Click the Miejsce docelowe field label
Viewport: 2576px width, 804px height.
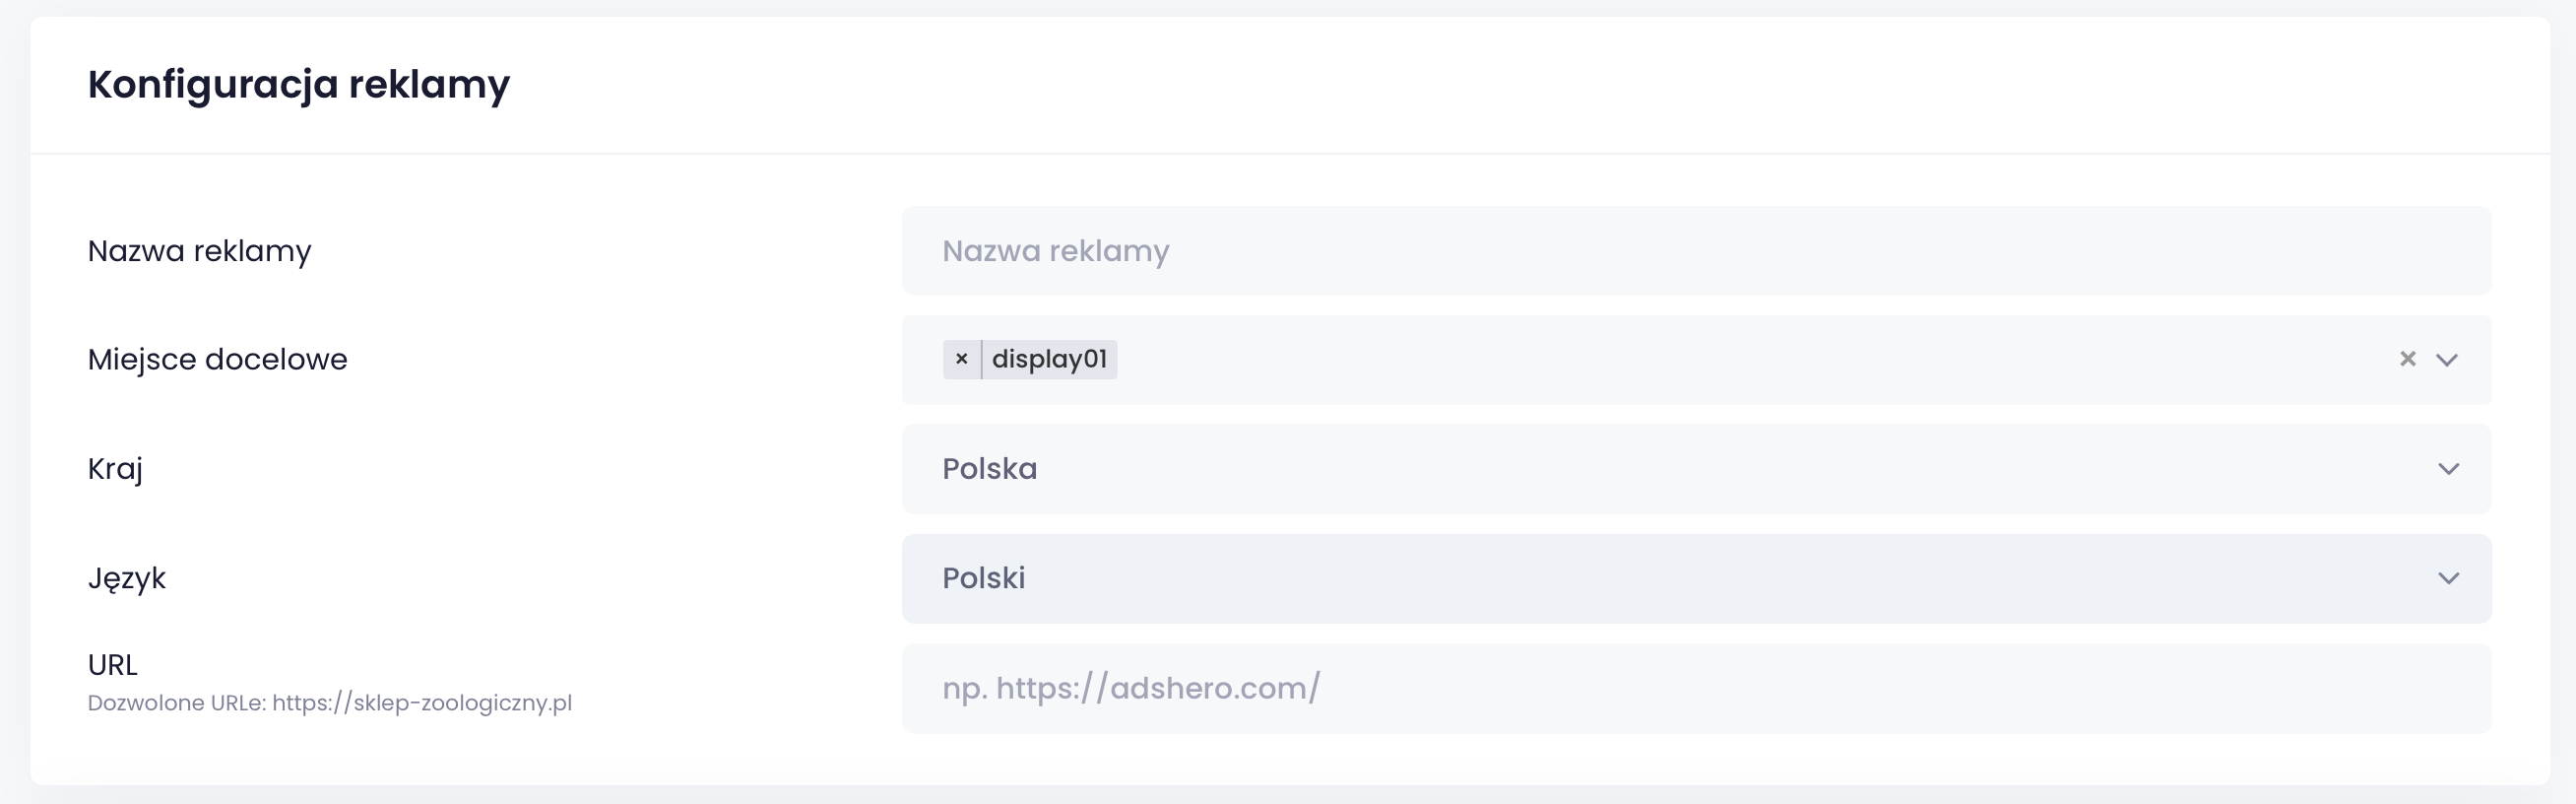point(217,360)
